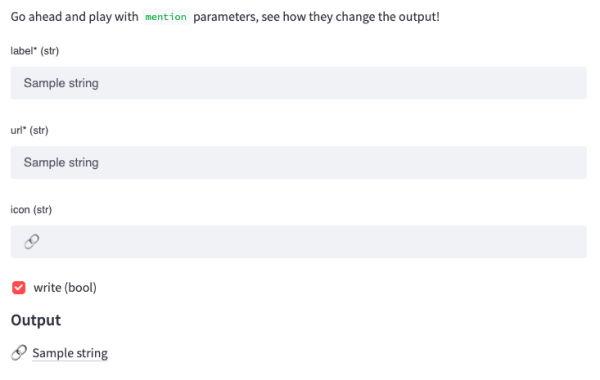Viewport: 600px width, 380px height.
Task: Click the url* (str) field caption
Action: pyautogui.click(x=29, y=130)
